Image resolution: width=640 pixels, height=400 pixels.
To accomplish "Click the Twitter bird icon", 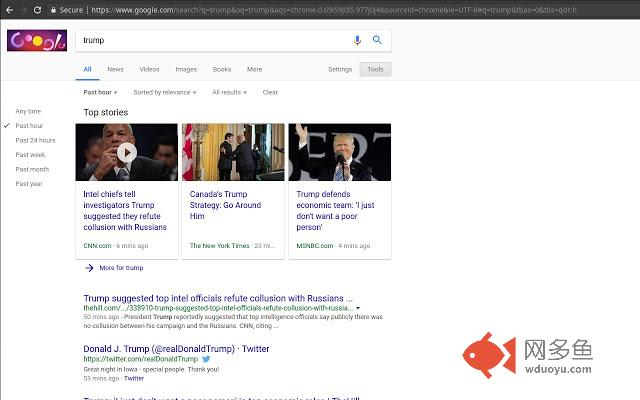I will [206, 359].
